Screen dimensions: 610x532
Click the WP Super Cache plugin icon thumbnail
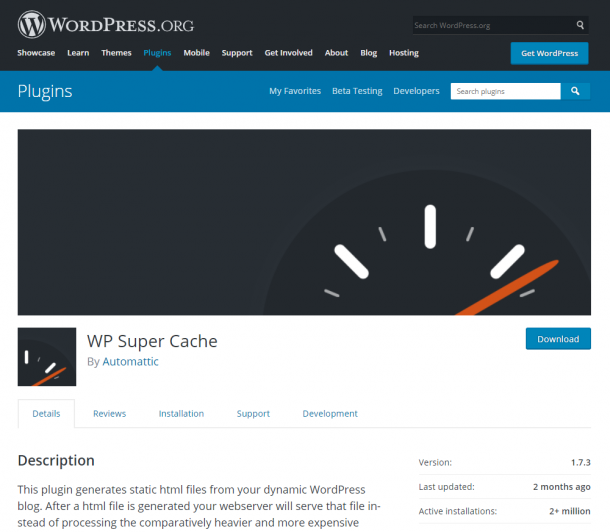click(47, 357)
